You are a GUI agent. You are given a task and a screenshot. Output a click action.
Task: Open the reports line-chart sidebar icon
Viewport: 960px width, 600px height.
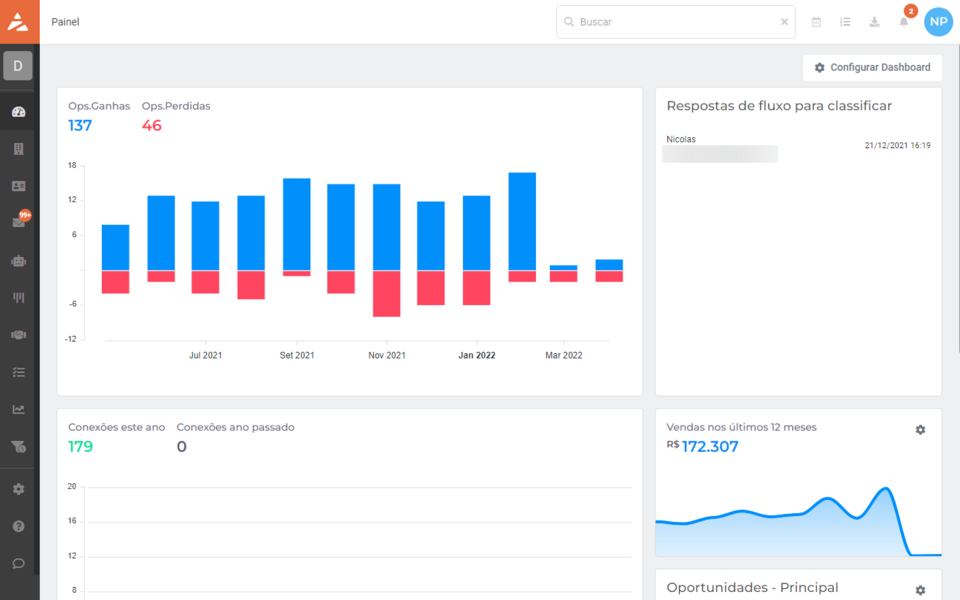pyautogui.click(x=18, y=410)
